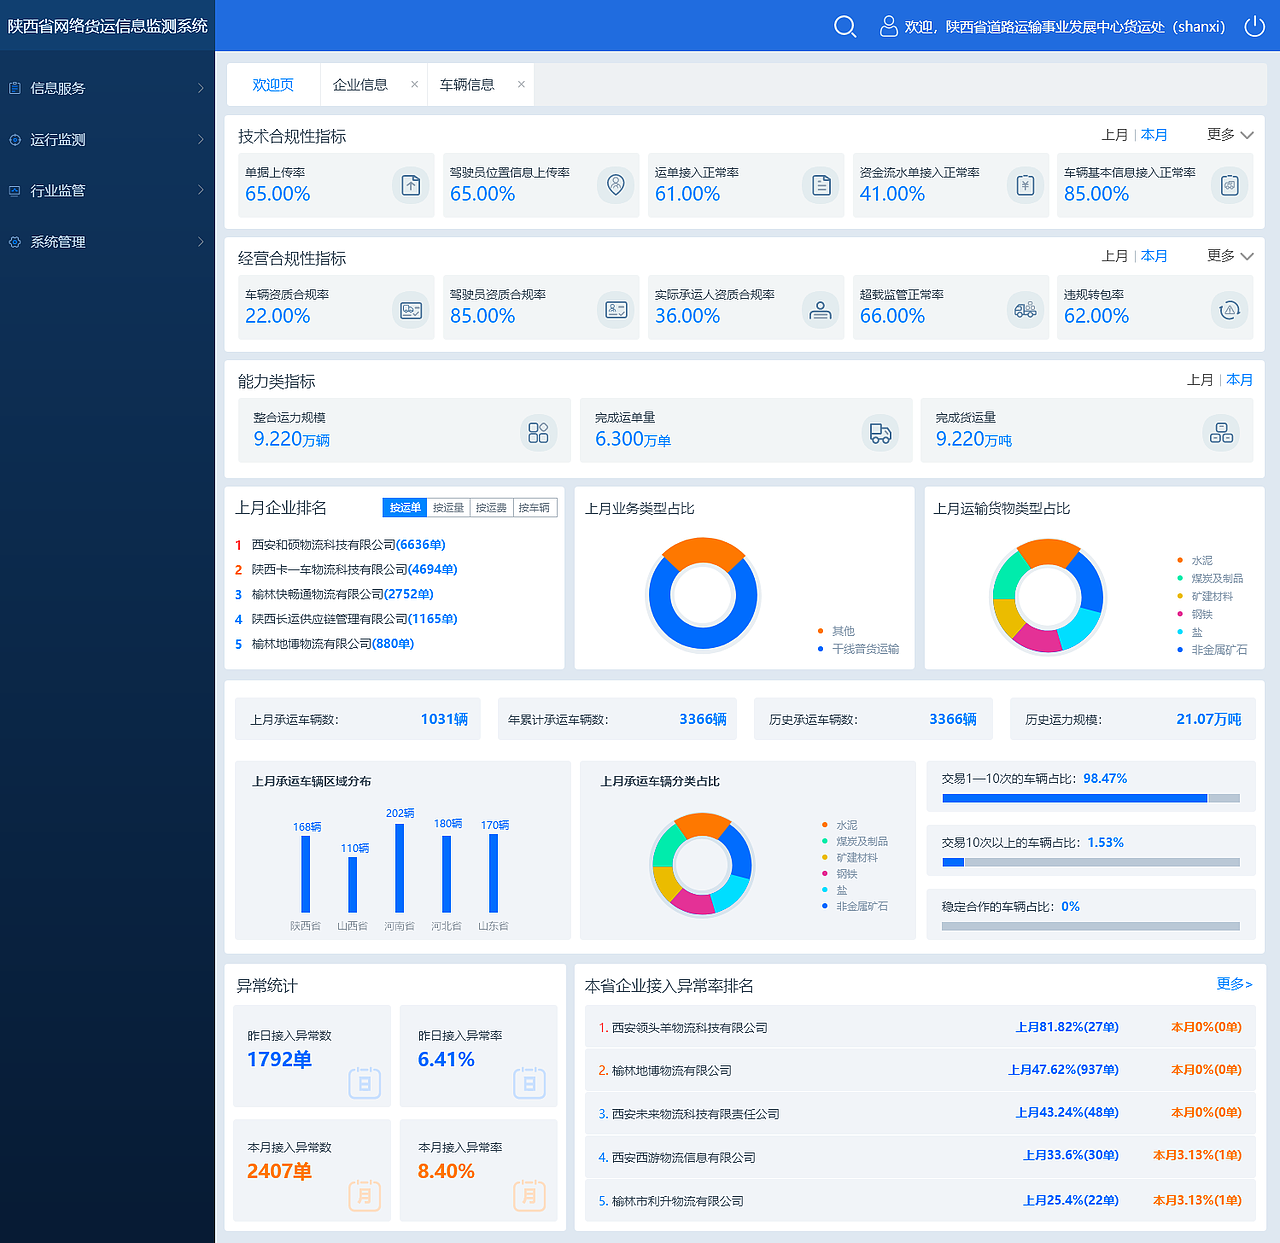This screenshot has width=1280, height=1243.
Task: Click the 昨日接入异常率 calendar icon
Action: 529,1083
